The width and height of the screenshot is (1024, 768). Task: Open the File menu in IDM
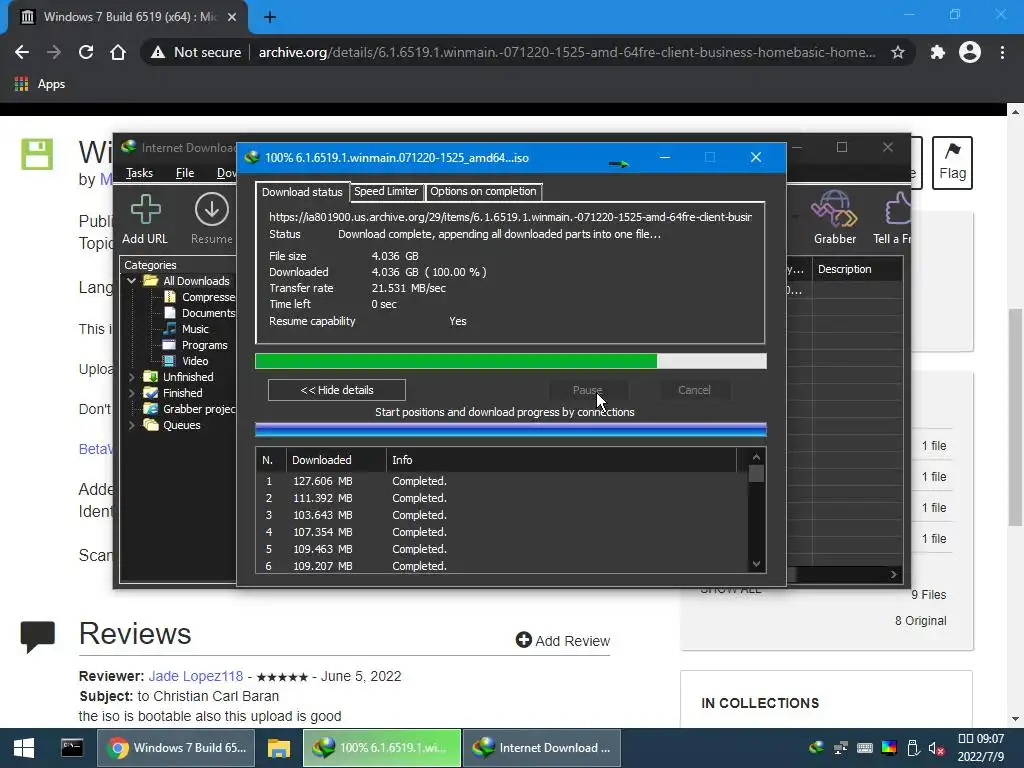pyautogui.click(x=185, y=172)
